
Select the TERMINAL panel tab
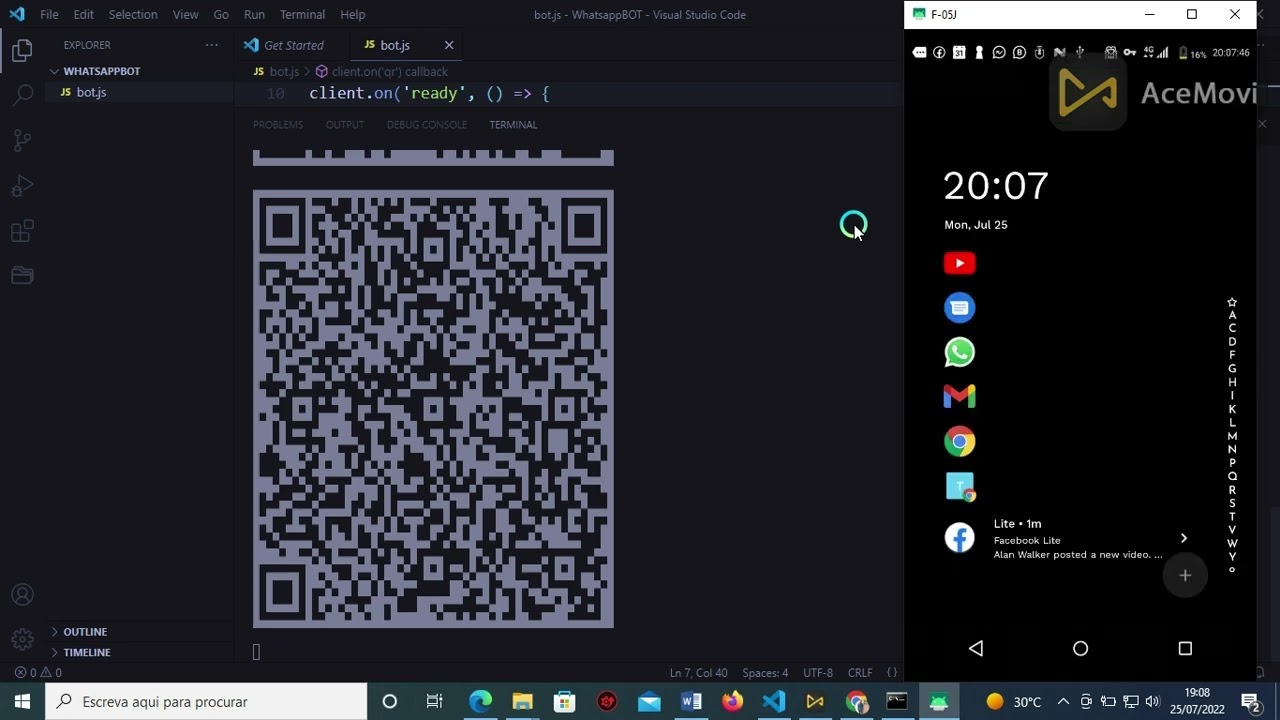[513, 125]
